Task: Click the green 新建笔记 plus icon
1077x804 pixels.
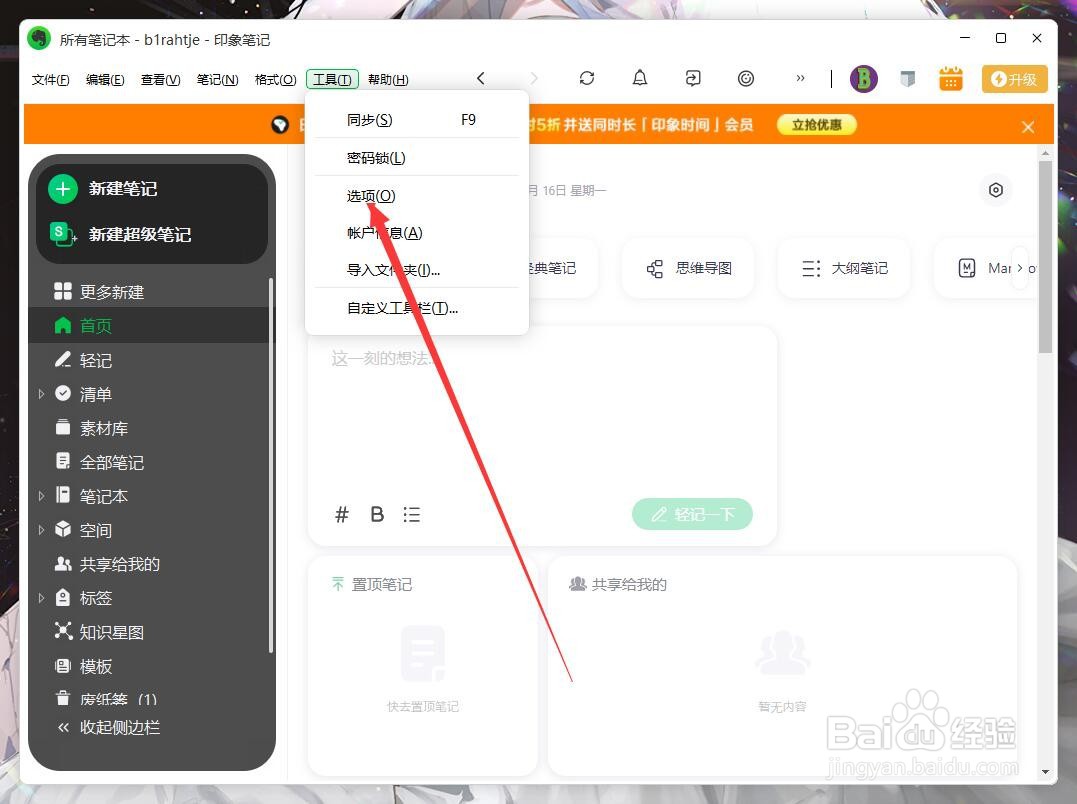Action: pyautogui.click(x=63, y=188)
